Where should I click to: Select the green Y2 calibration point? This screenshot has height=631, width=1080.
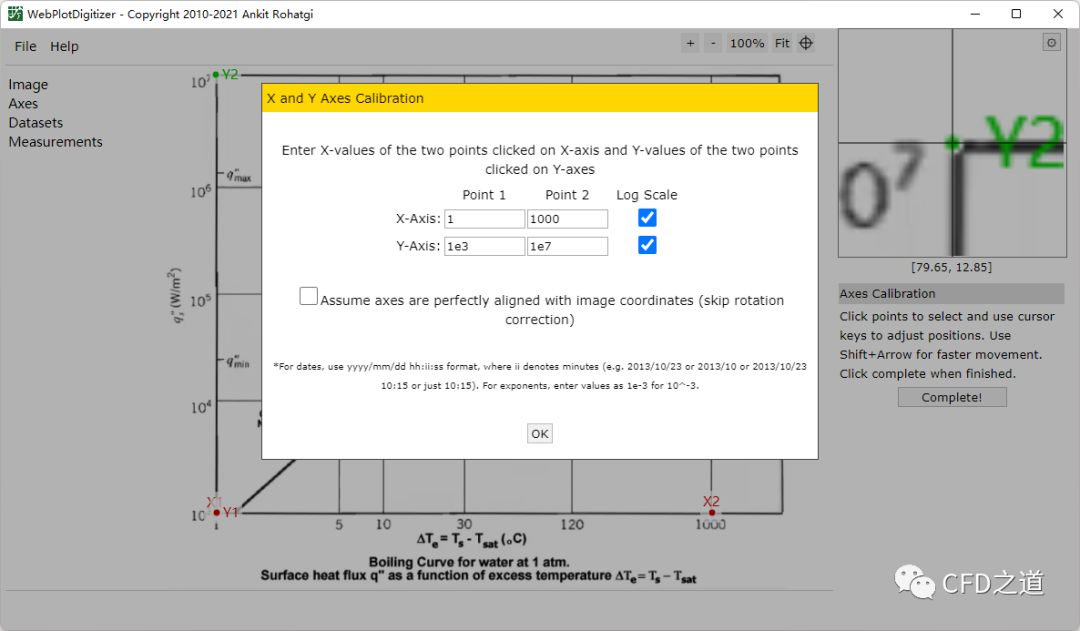[x=216, y=74]
